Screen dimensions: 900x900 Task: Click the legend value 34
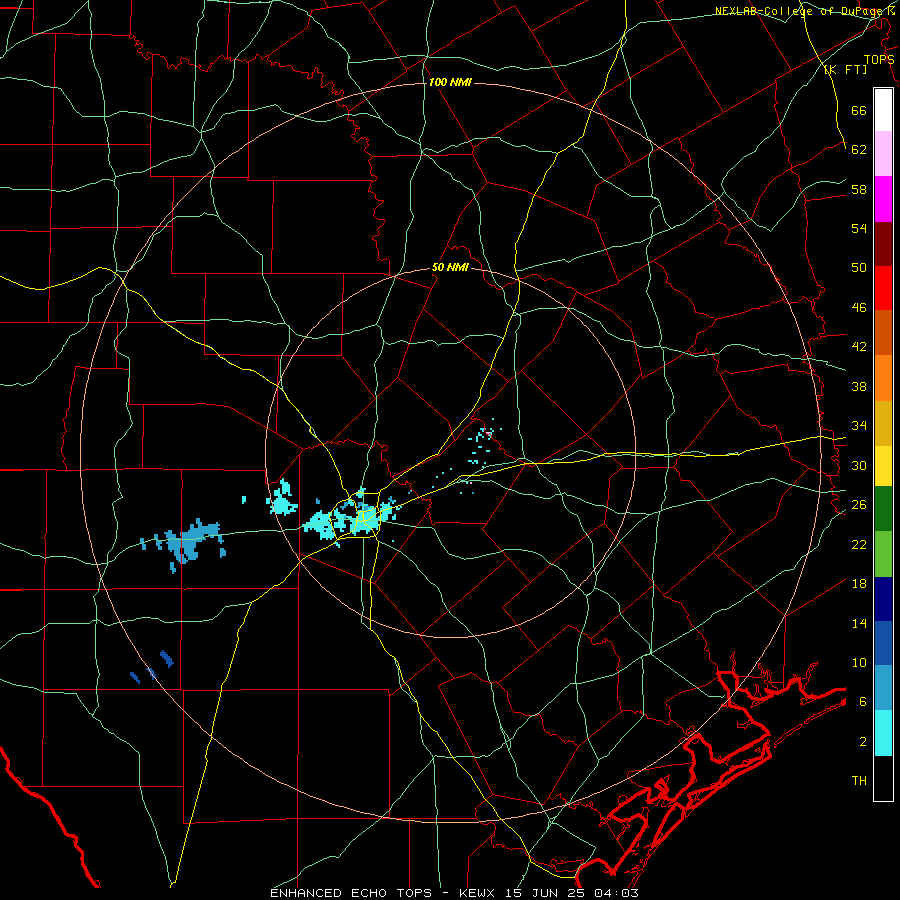point(859,426)
